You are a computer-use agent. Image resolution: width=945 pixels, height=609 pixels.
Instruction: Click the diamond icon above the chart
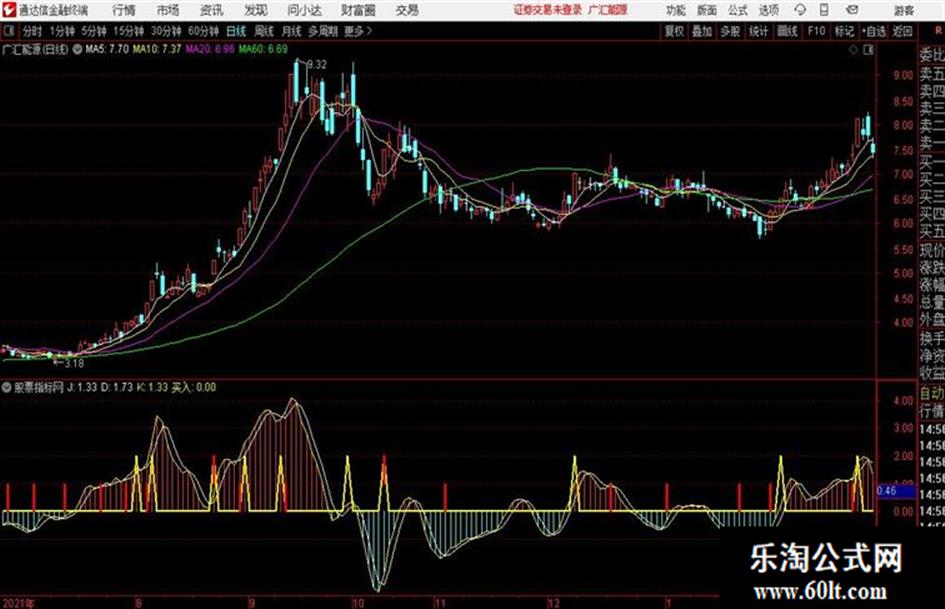click(x=853, y=50)
